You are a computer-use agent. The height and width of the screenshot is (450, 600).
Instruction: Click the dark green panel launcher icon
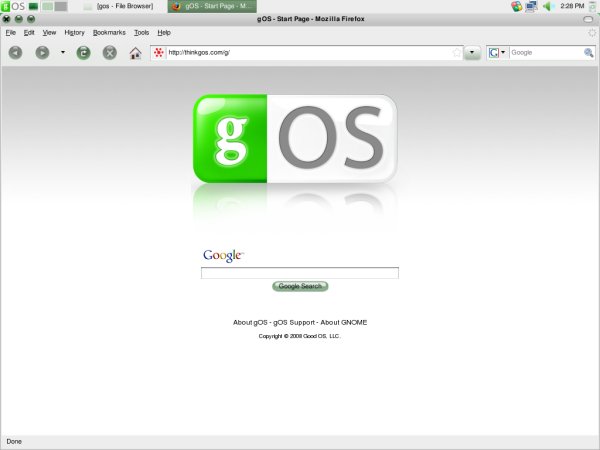(34, 6)
